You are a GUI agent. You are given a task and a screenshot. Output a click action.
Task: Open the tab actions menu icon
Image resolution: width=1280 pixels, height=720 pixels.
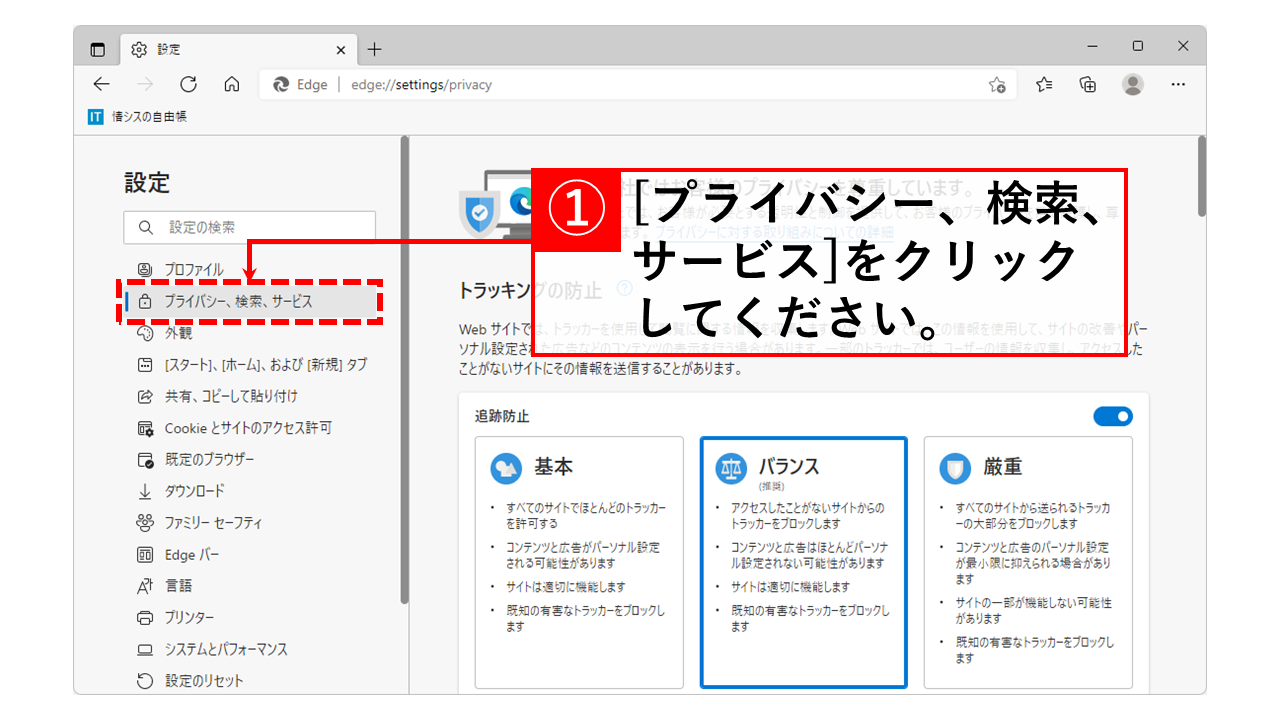97,48
